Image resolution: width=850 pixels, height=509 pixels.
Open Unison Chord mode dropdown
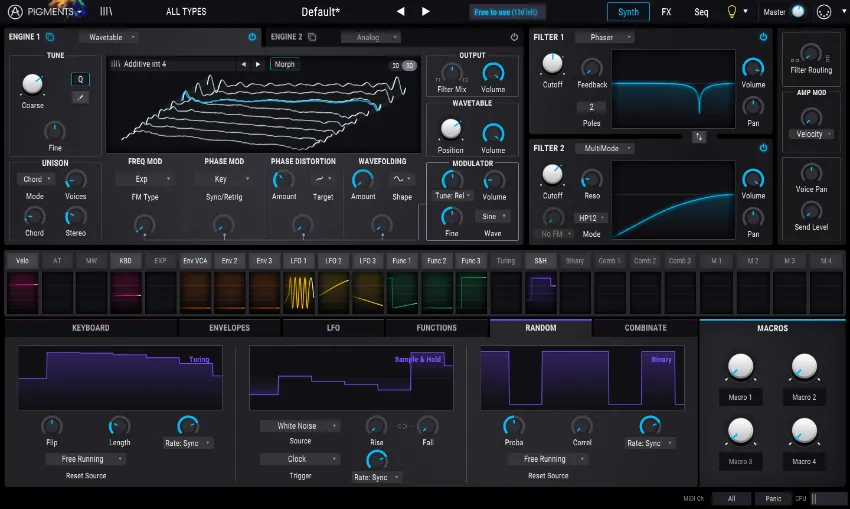[x=36, y=179]
